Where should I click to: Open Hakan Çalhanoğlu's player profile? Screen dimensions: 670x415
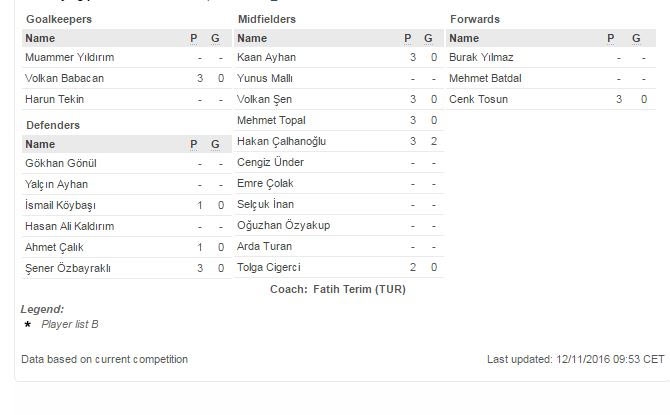[281, 141]
